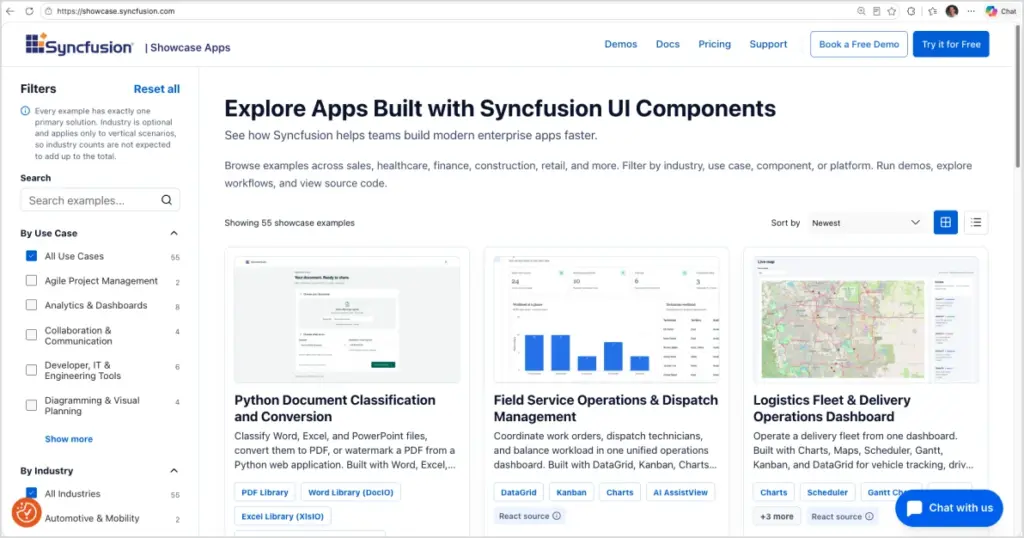Check Developer, IT & Engineering Tools filter

tap(31, 370)
